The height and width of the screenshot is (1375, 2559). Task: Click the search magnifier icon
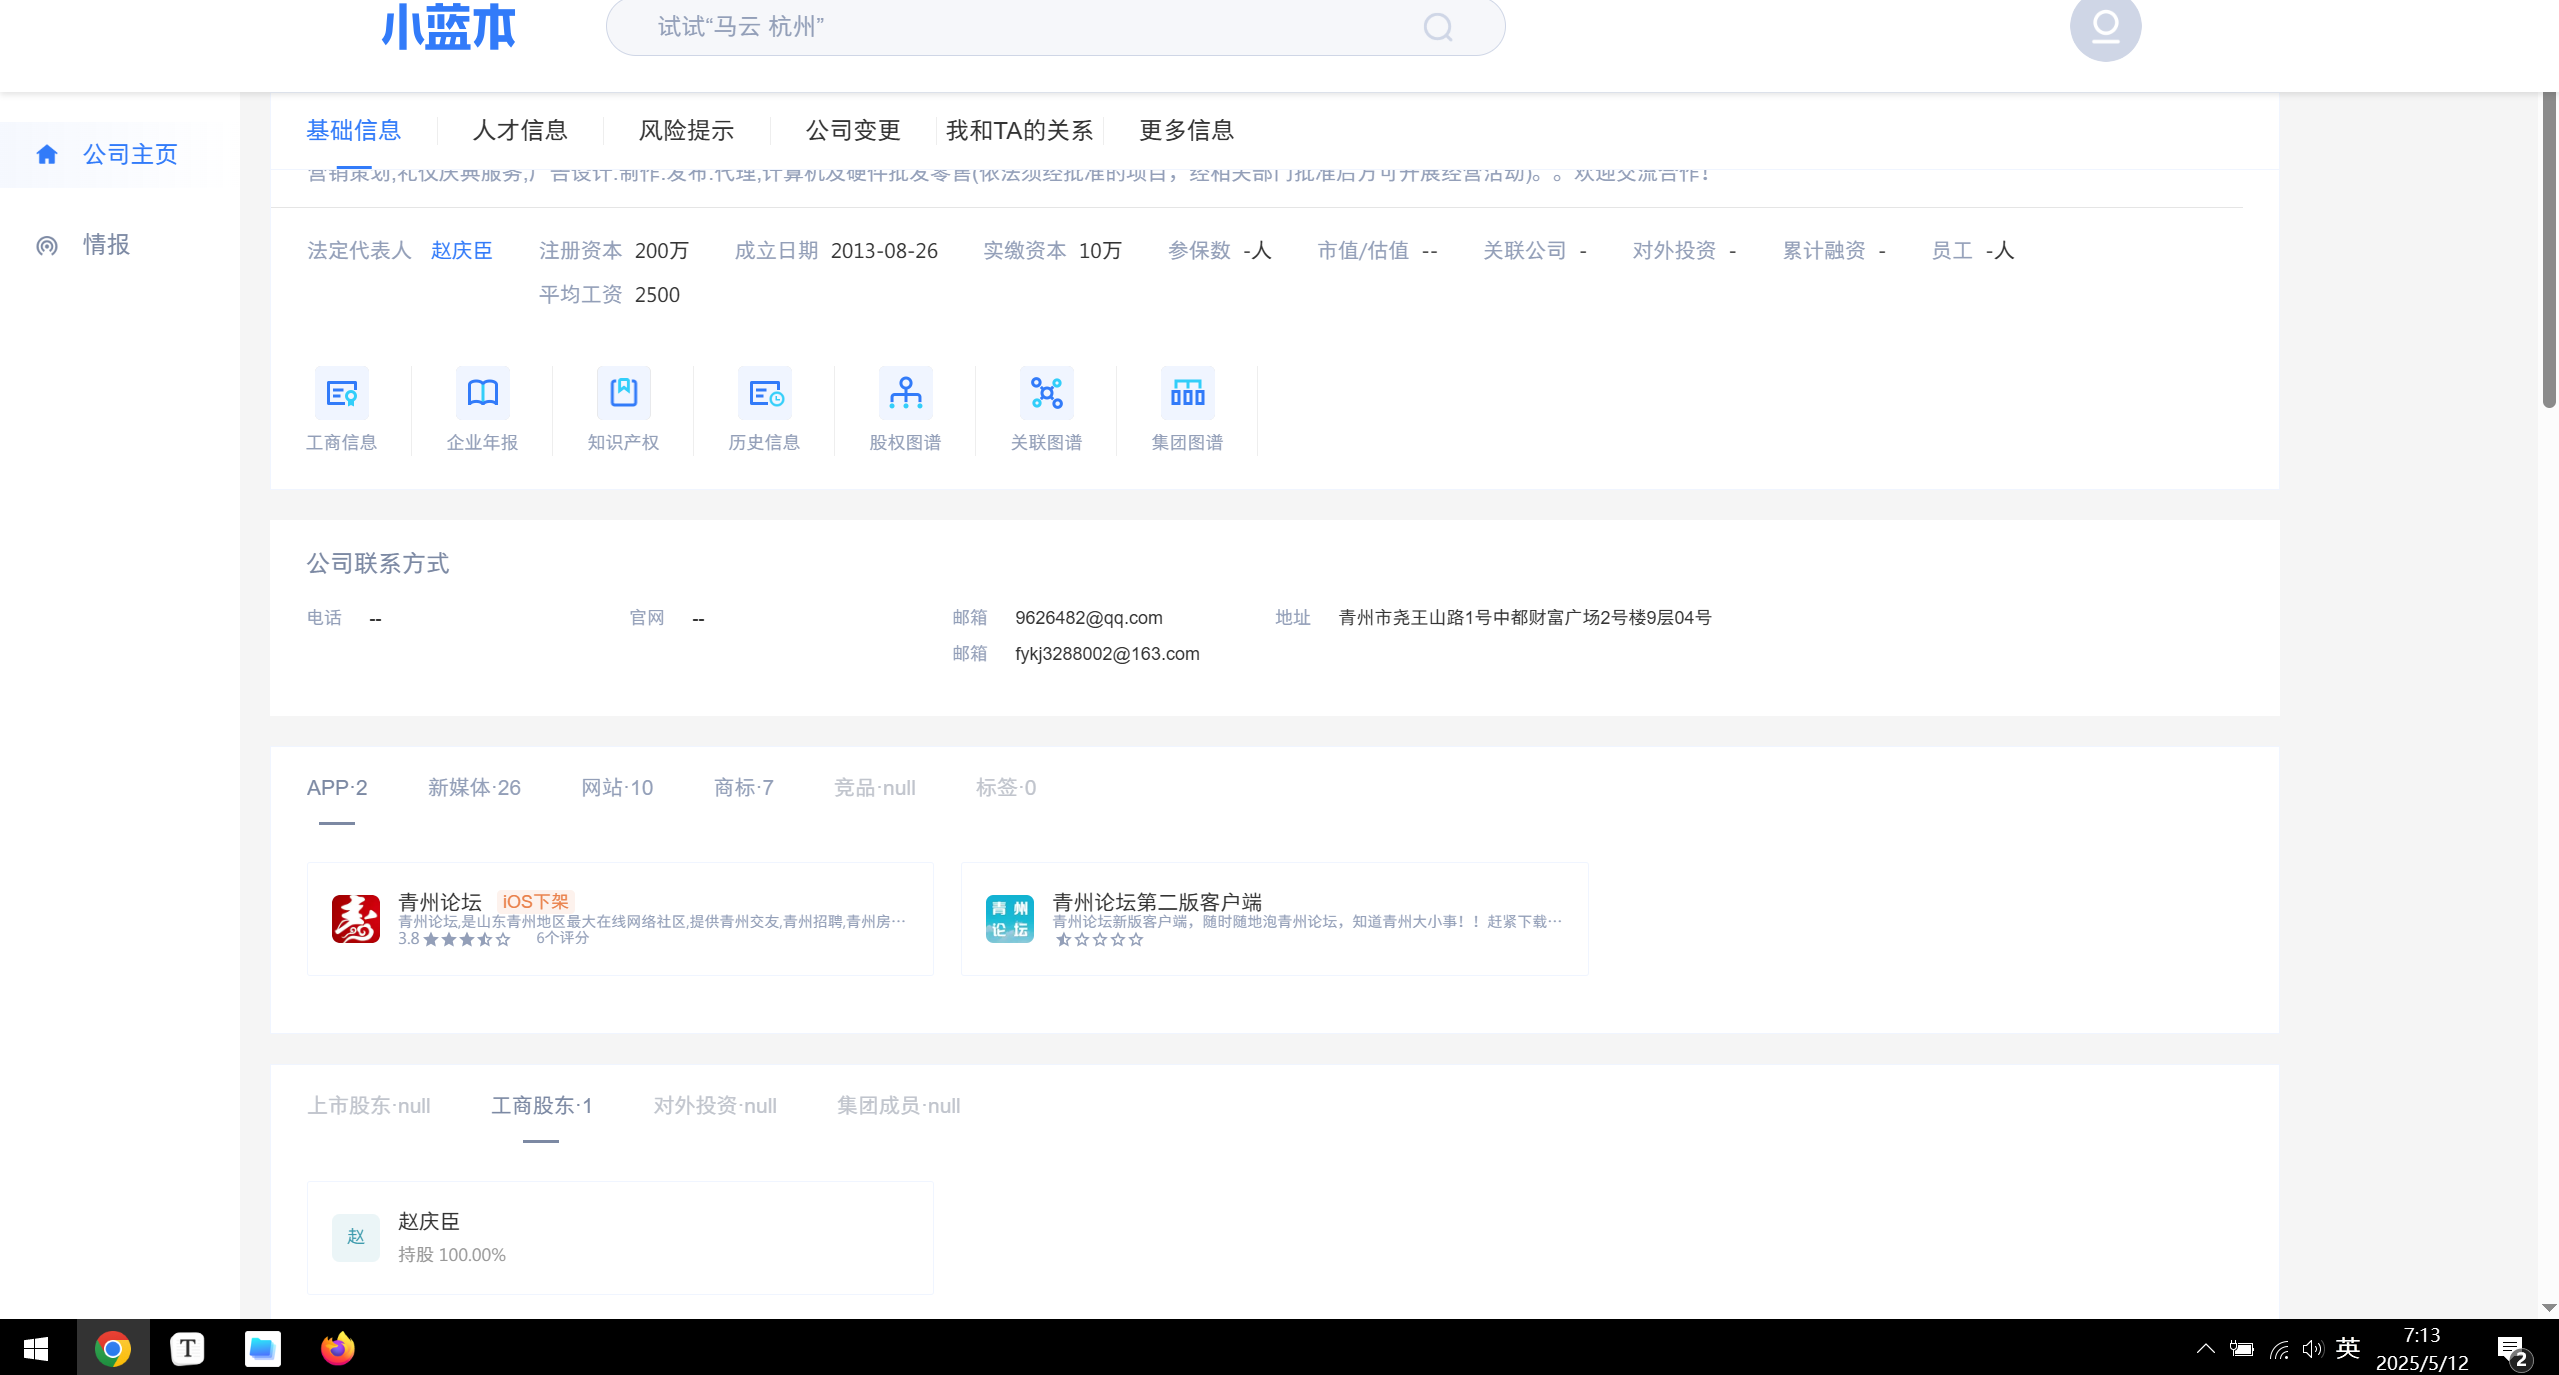click(1437, 27)
